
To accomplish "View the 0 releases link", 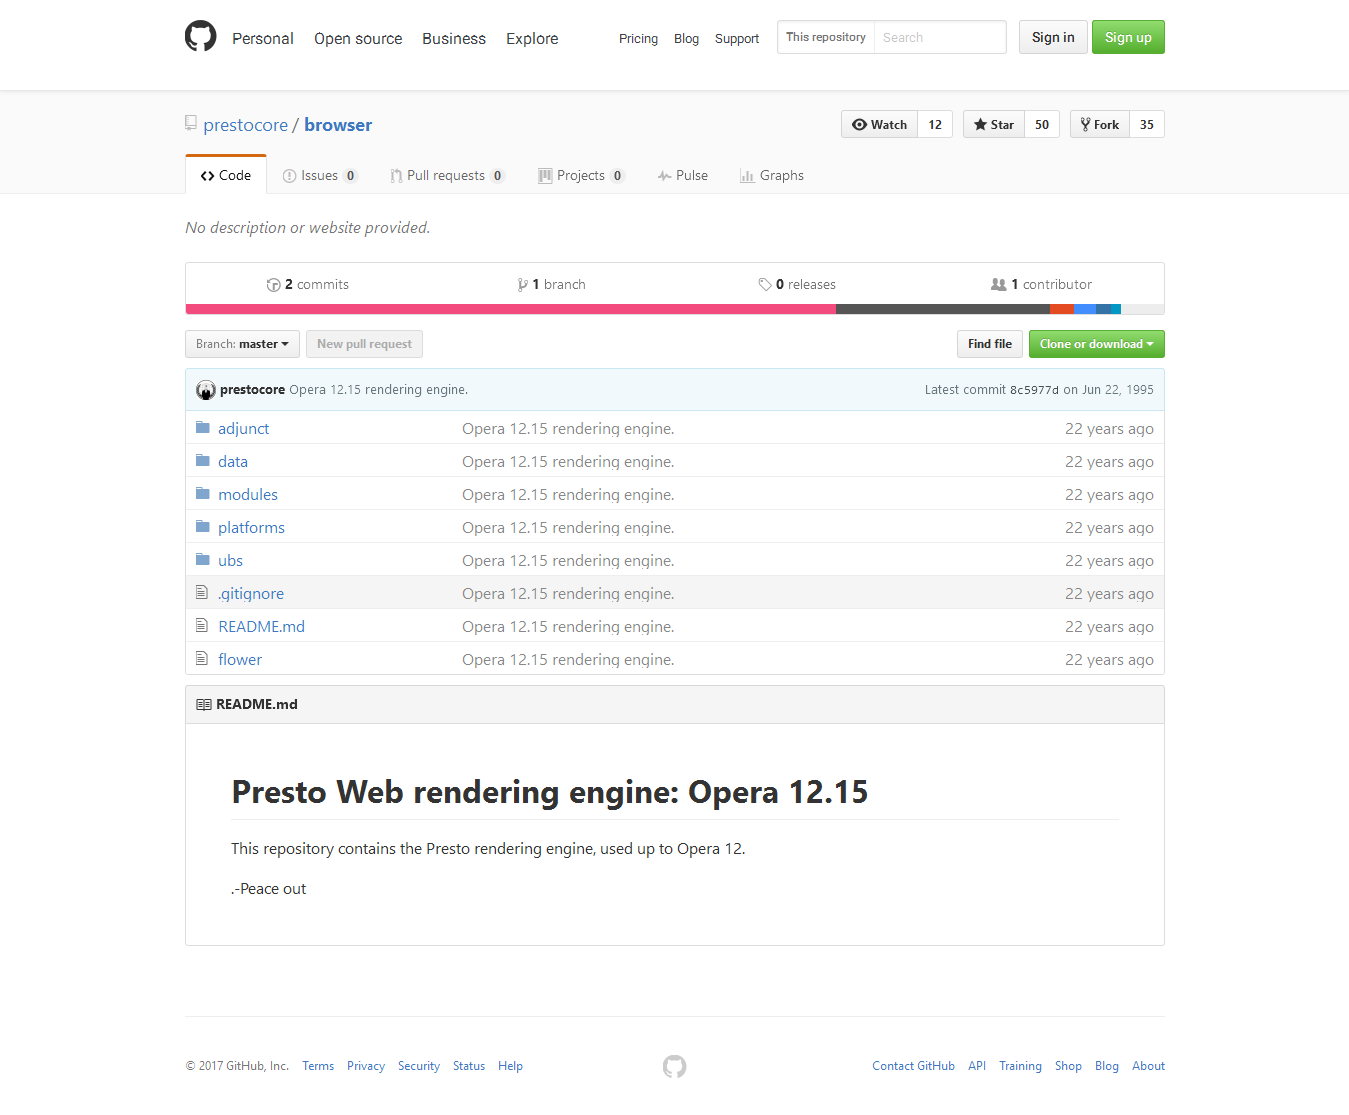I will click(x=797, y=285).
